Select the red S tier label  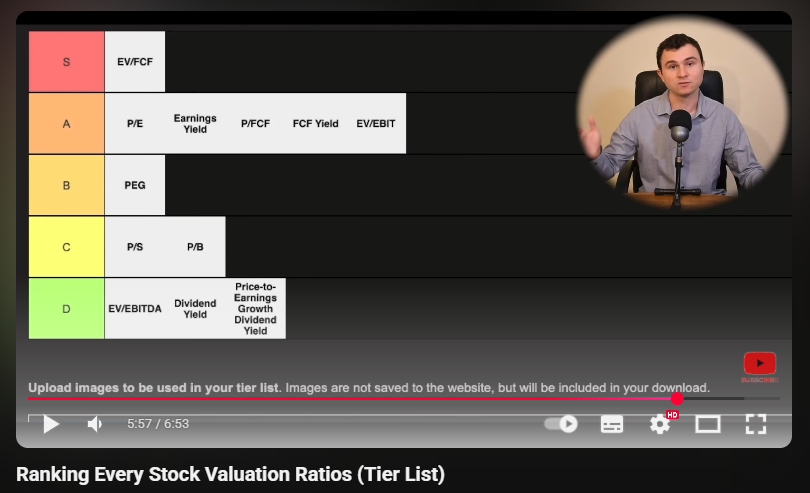coord(67,62)
